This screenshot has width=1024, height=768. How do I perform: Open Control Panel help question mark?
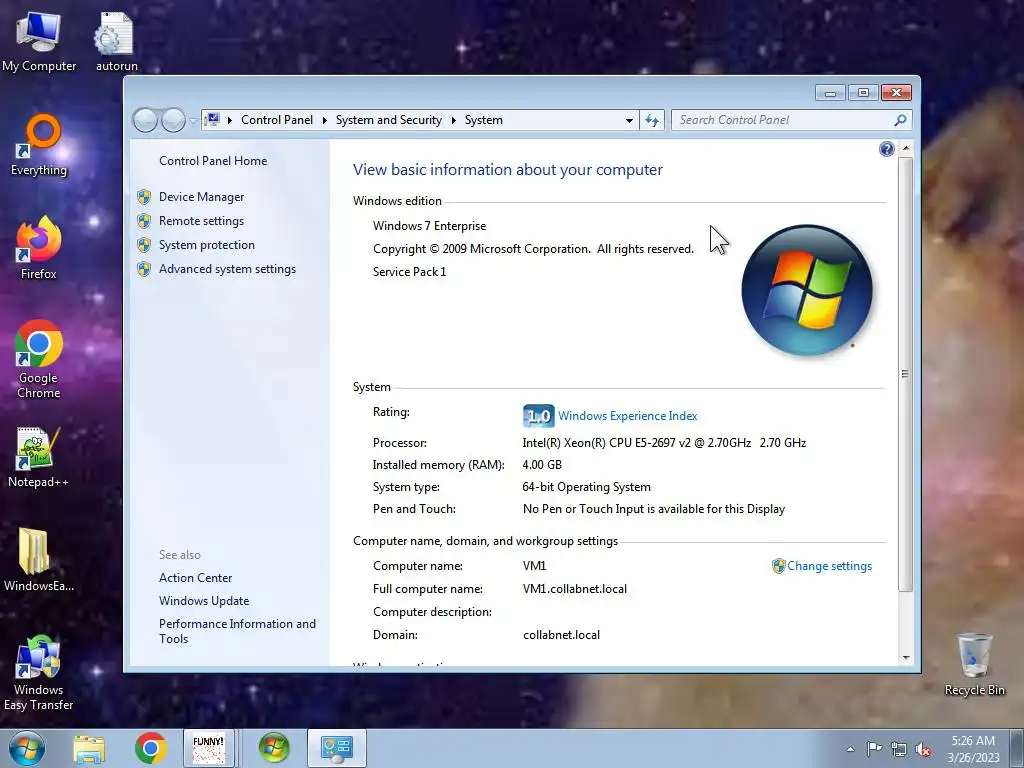point(886,149)
